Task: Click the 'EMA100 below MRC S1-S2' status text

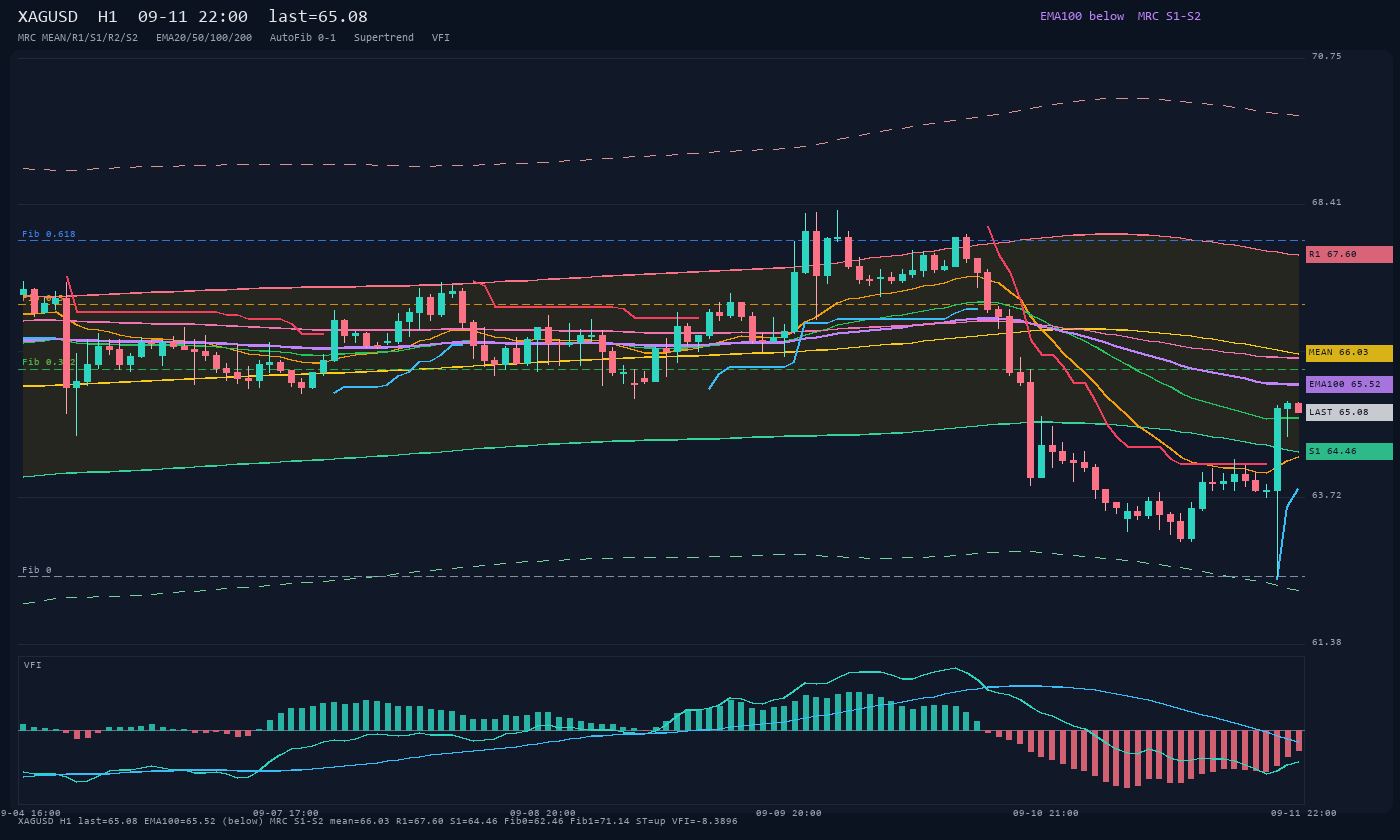Action: 1120,16
